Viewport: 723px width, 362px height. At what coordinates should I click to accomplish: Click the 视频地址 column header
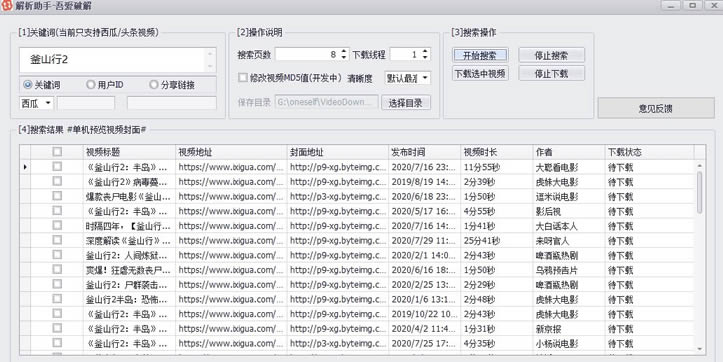(x=231, y=152)
